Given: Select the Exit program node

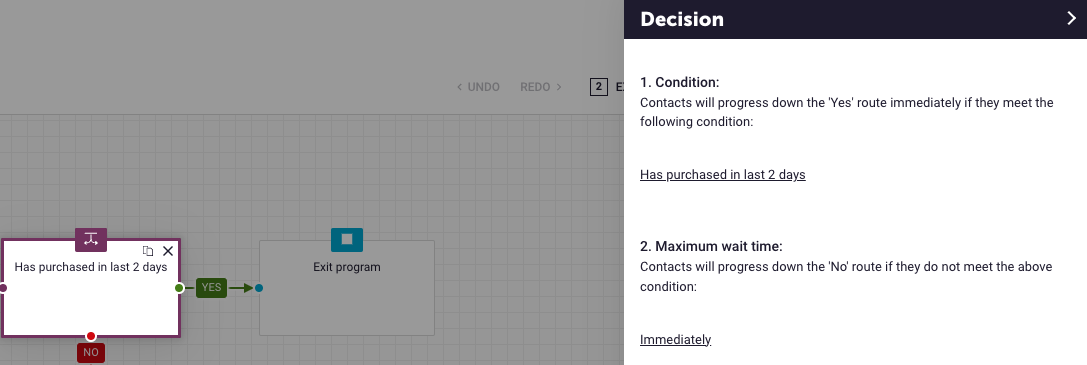Looking at the screenshot, I should [x=347, y=287].
